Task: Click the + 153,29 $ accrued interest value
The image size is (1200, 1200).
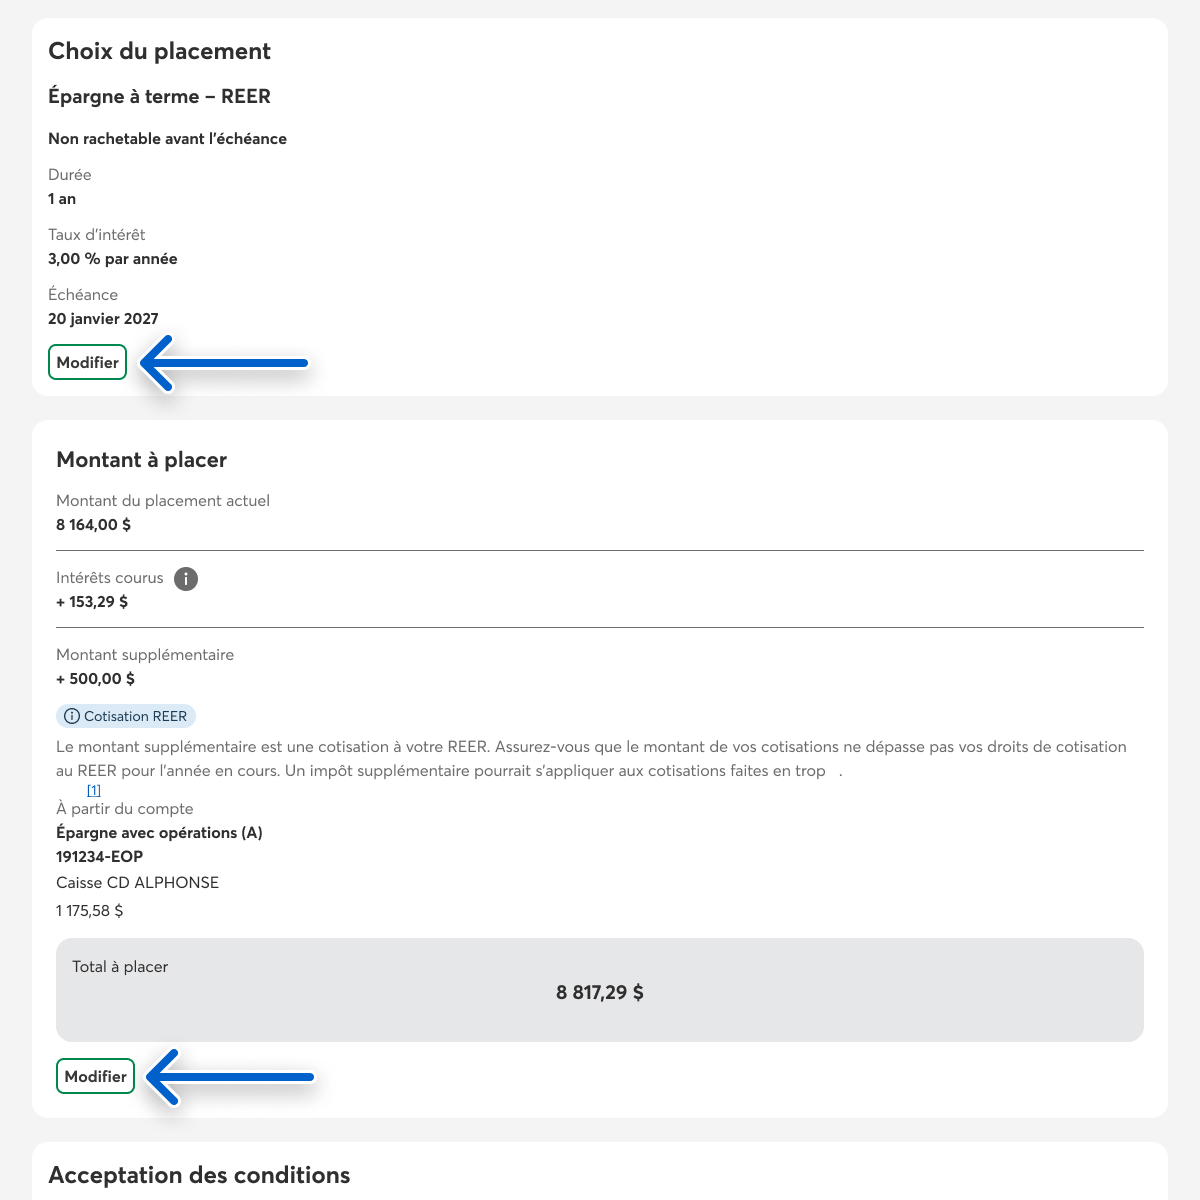Action: tap(92, 602)
